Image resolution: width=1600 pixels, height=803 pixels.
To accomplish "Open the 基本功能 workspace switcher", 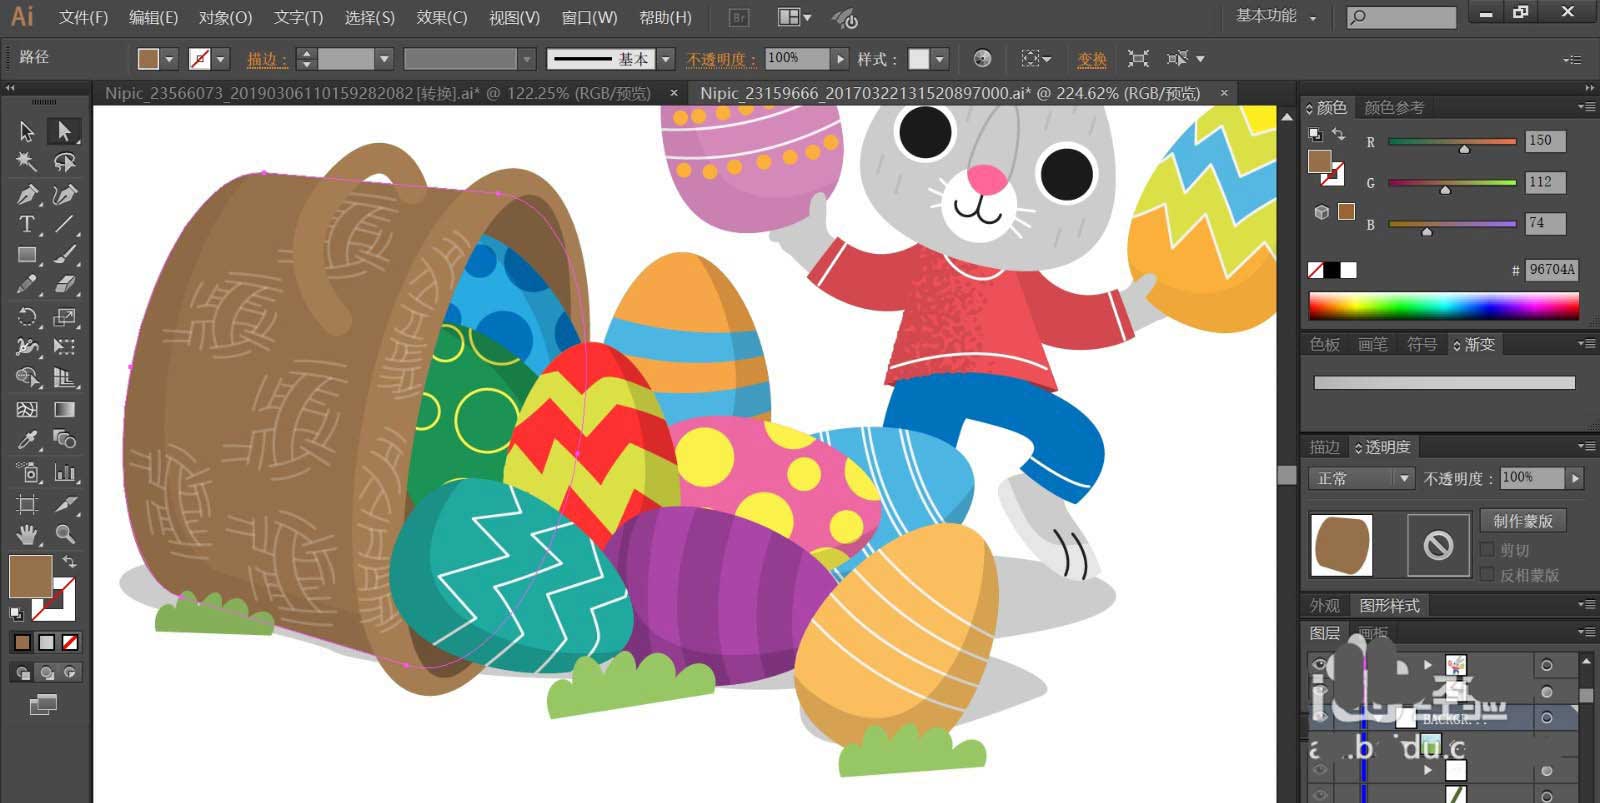I will [x=1277, y=16].
